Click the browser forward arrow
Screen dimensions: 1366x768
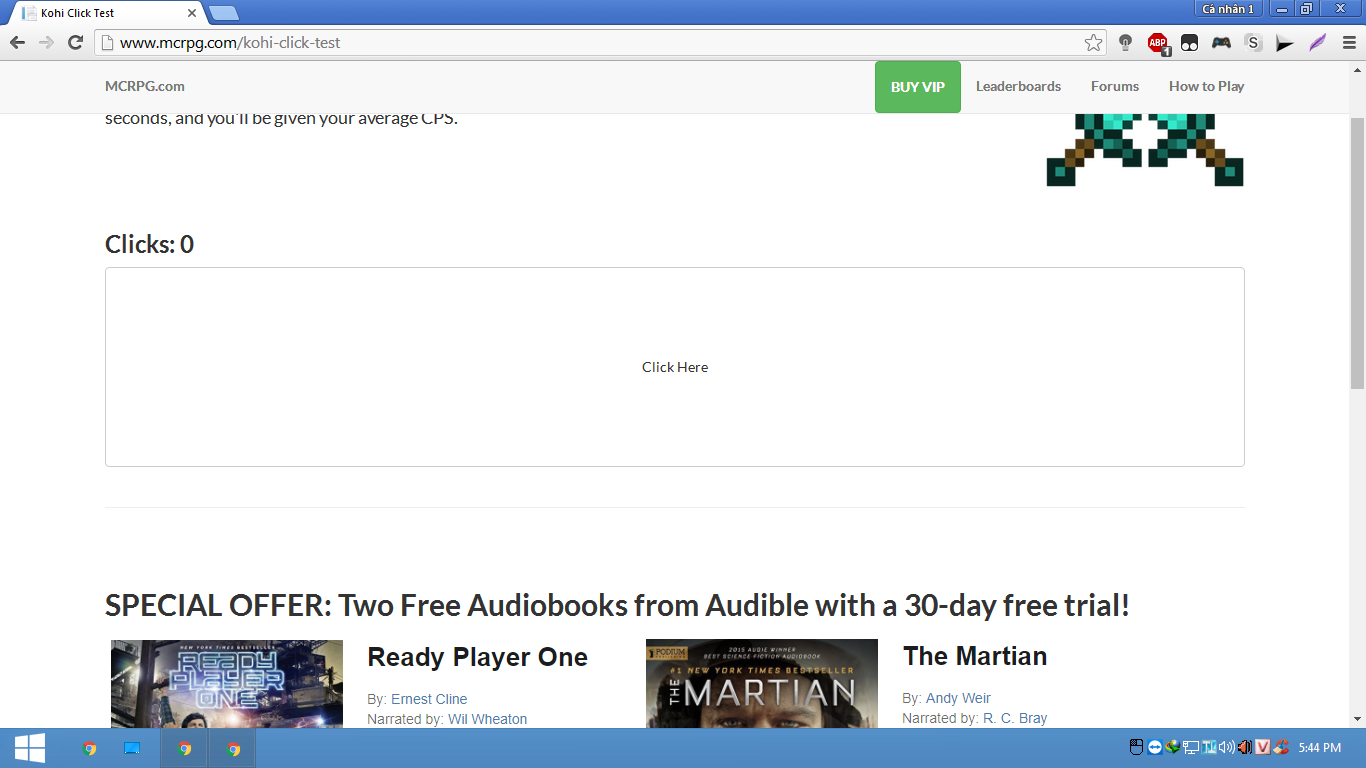click(x=46, y=43)
